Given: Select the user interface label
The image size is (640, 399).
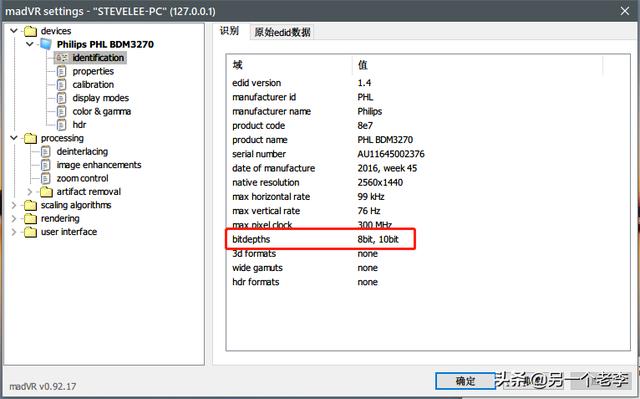Looking at the screenshot, I should 69,232.
